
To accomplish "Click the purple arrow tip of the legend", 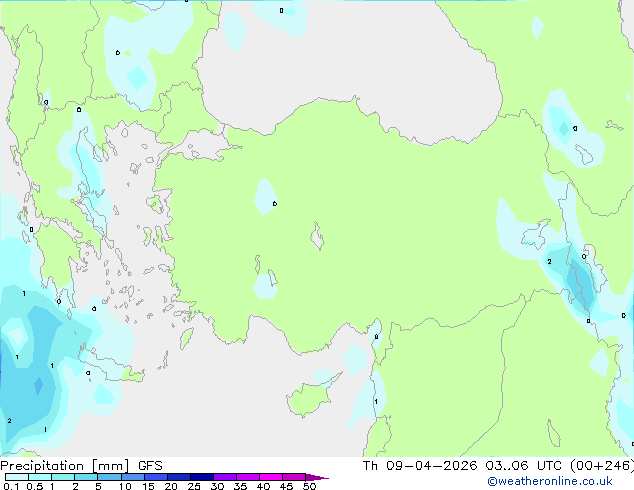I will point(317,477).
